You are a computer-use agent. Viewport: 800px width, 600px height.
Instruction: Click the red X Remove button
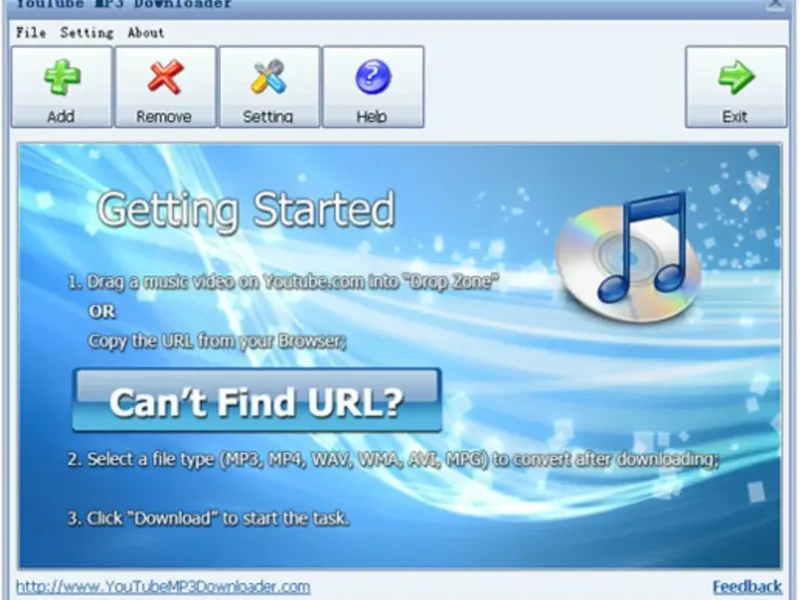pos(166,87)
